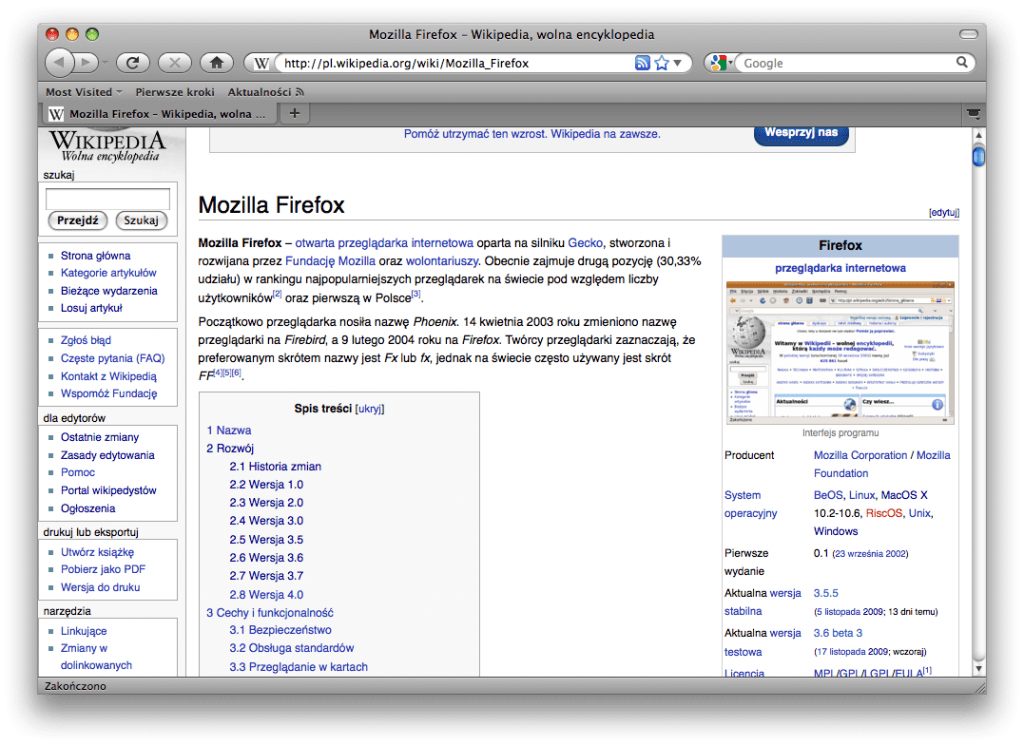Jump to section 1 Nazwa

(x=229, y=430)
